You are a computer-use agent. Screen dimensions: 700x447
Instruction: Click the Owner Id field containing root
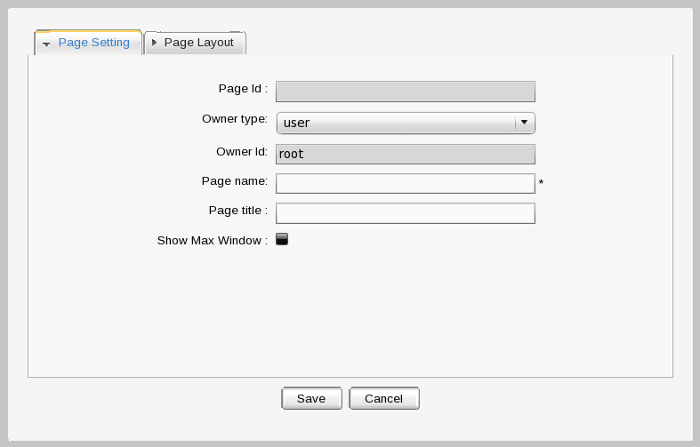click(x=405, y=154)
